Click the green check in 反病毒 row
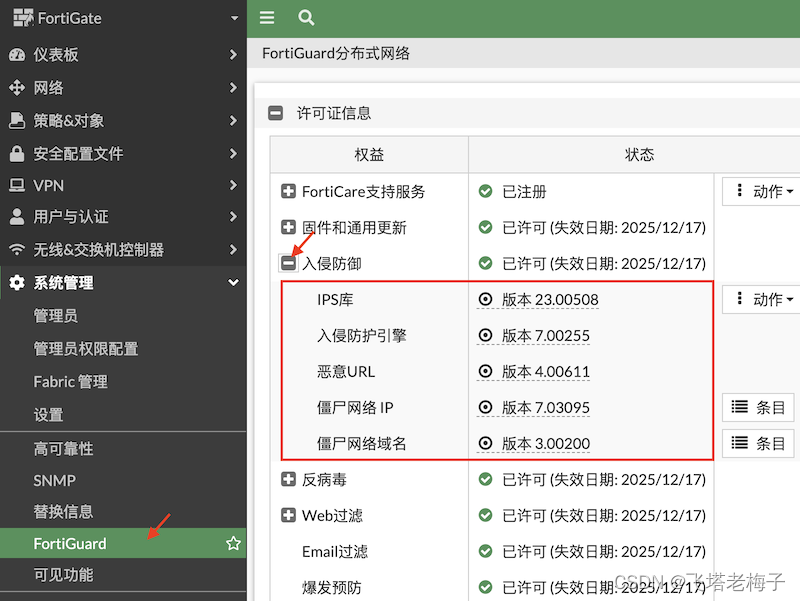Image resolution: width=800 pixels, height=601 pixels. pyautogui.click(x=485, y=480)
